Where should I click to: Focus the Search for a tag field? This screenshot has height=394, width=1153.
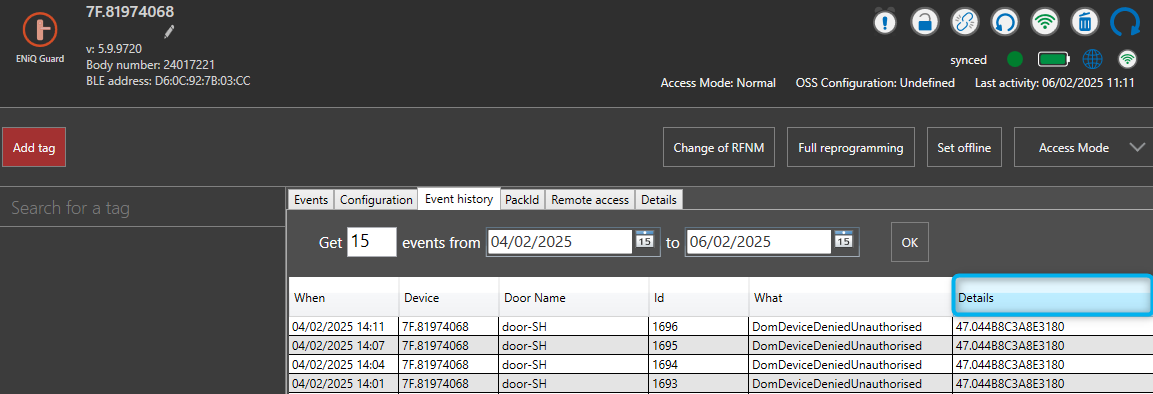[143, 208]
